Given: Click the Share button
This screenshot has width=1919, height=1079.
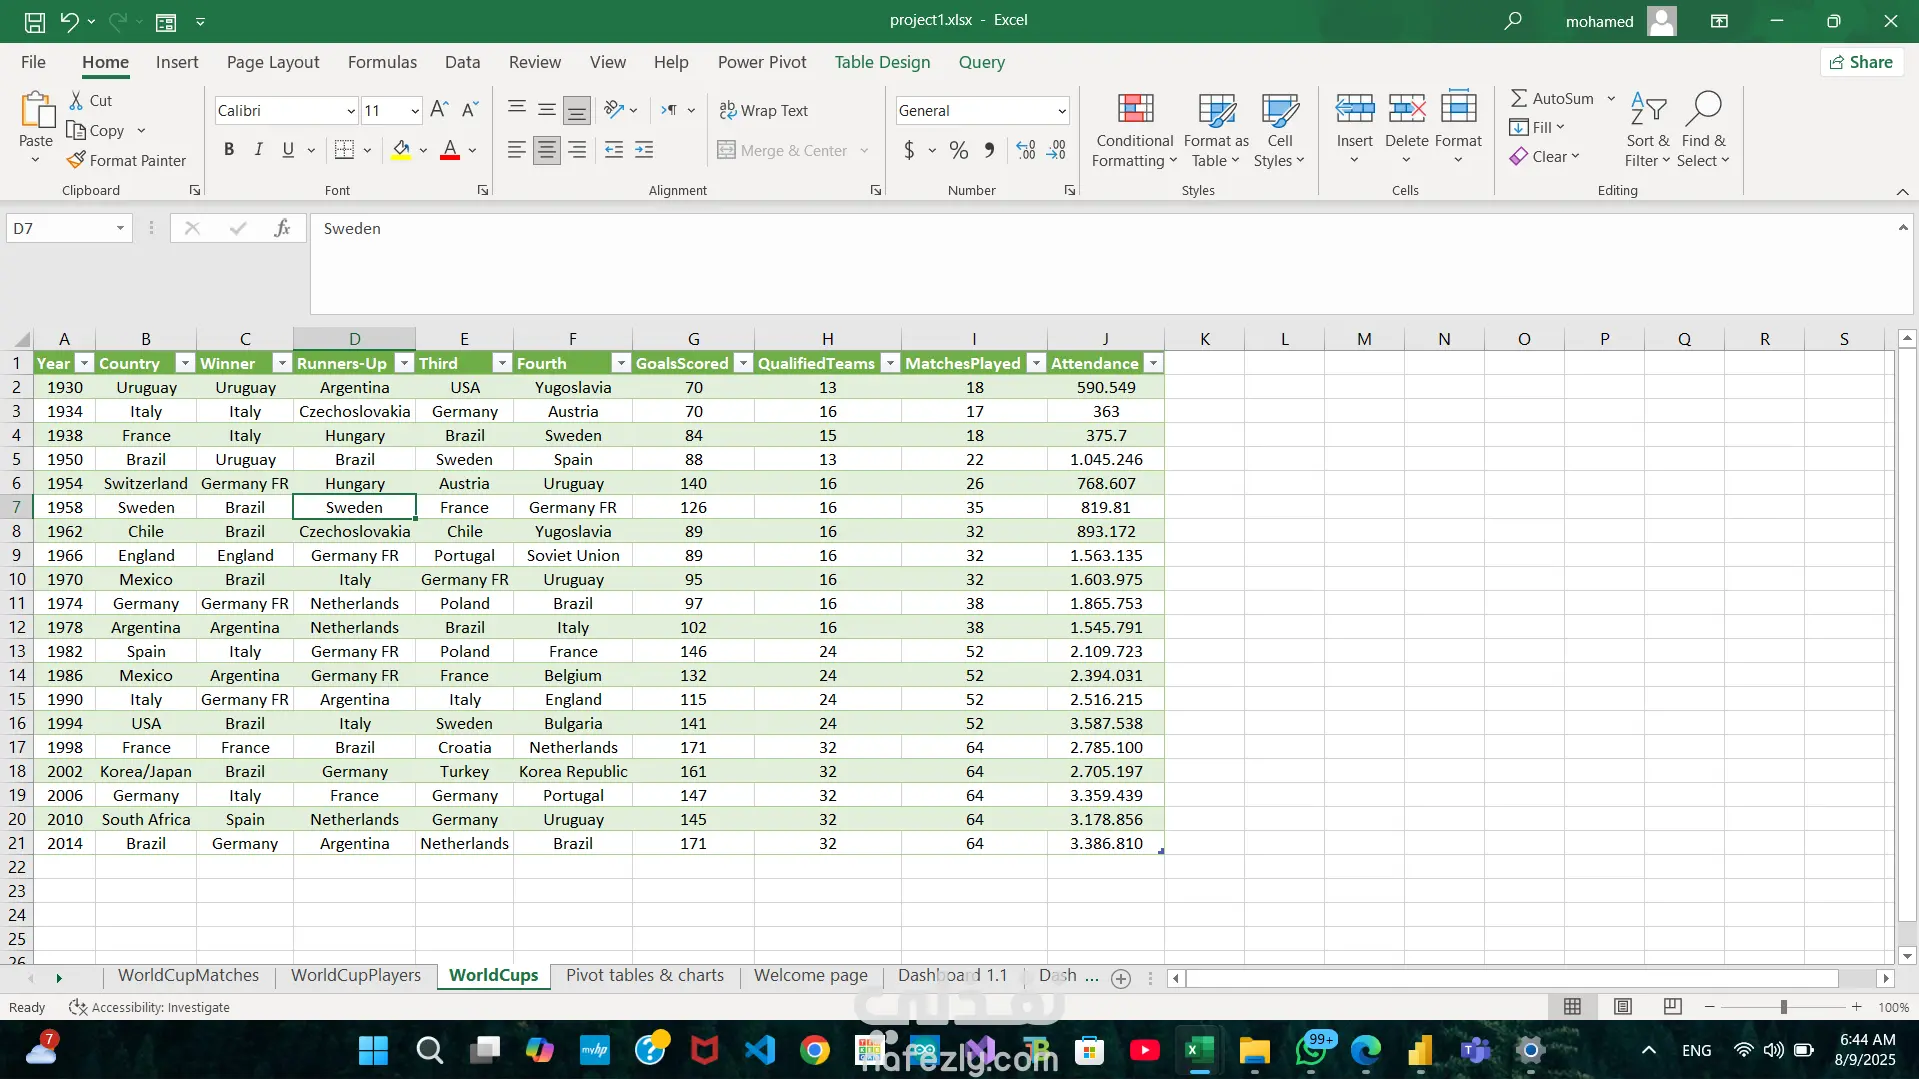Looking at the screenshot, I should coord(1861,62).
